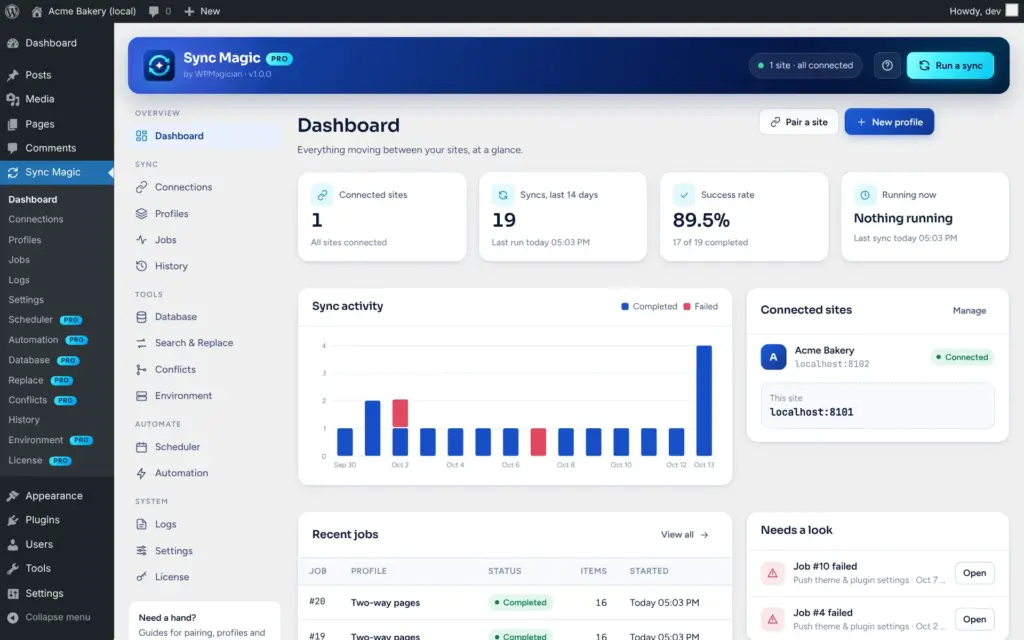Open the Automation PRO submenu link
This screenshot has height=640, width=1024.
tap(48, 340)
